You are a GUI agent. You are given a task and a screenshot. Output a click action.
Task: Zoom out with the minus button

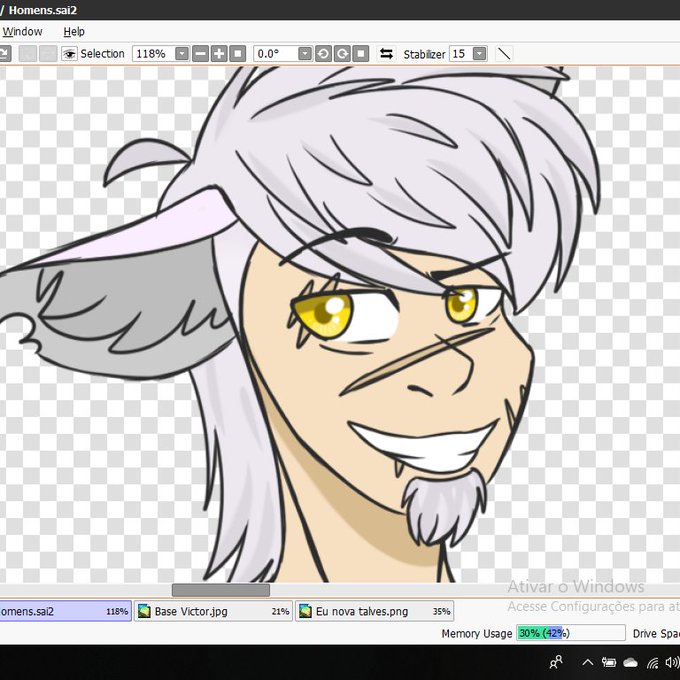200,54
